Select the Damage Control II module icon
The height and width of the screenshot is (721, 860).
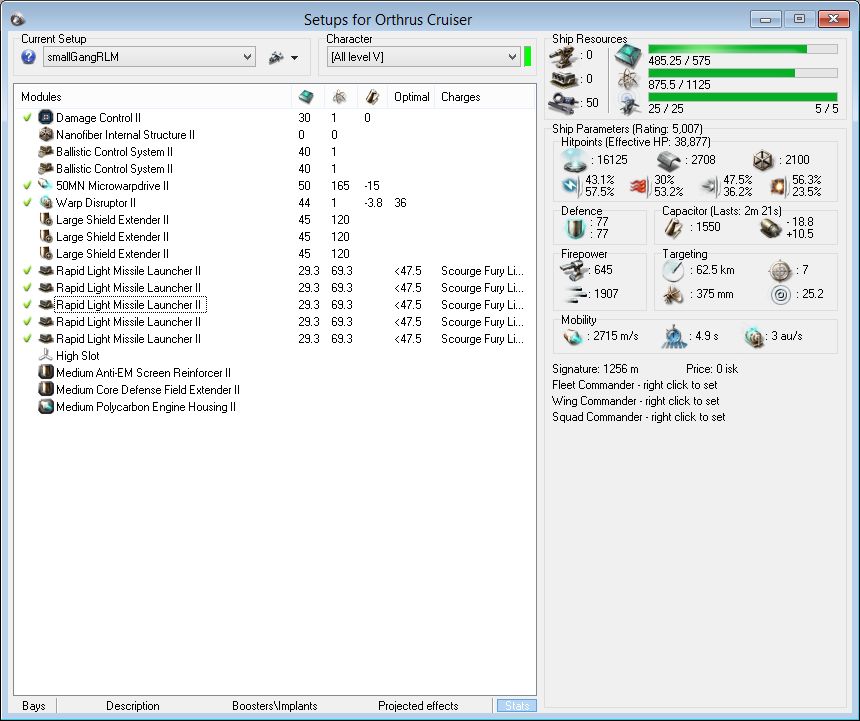point(46,117)
